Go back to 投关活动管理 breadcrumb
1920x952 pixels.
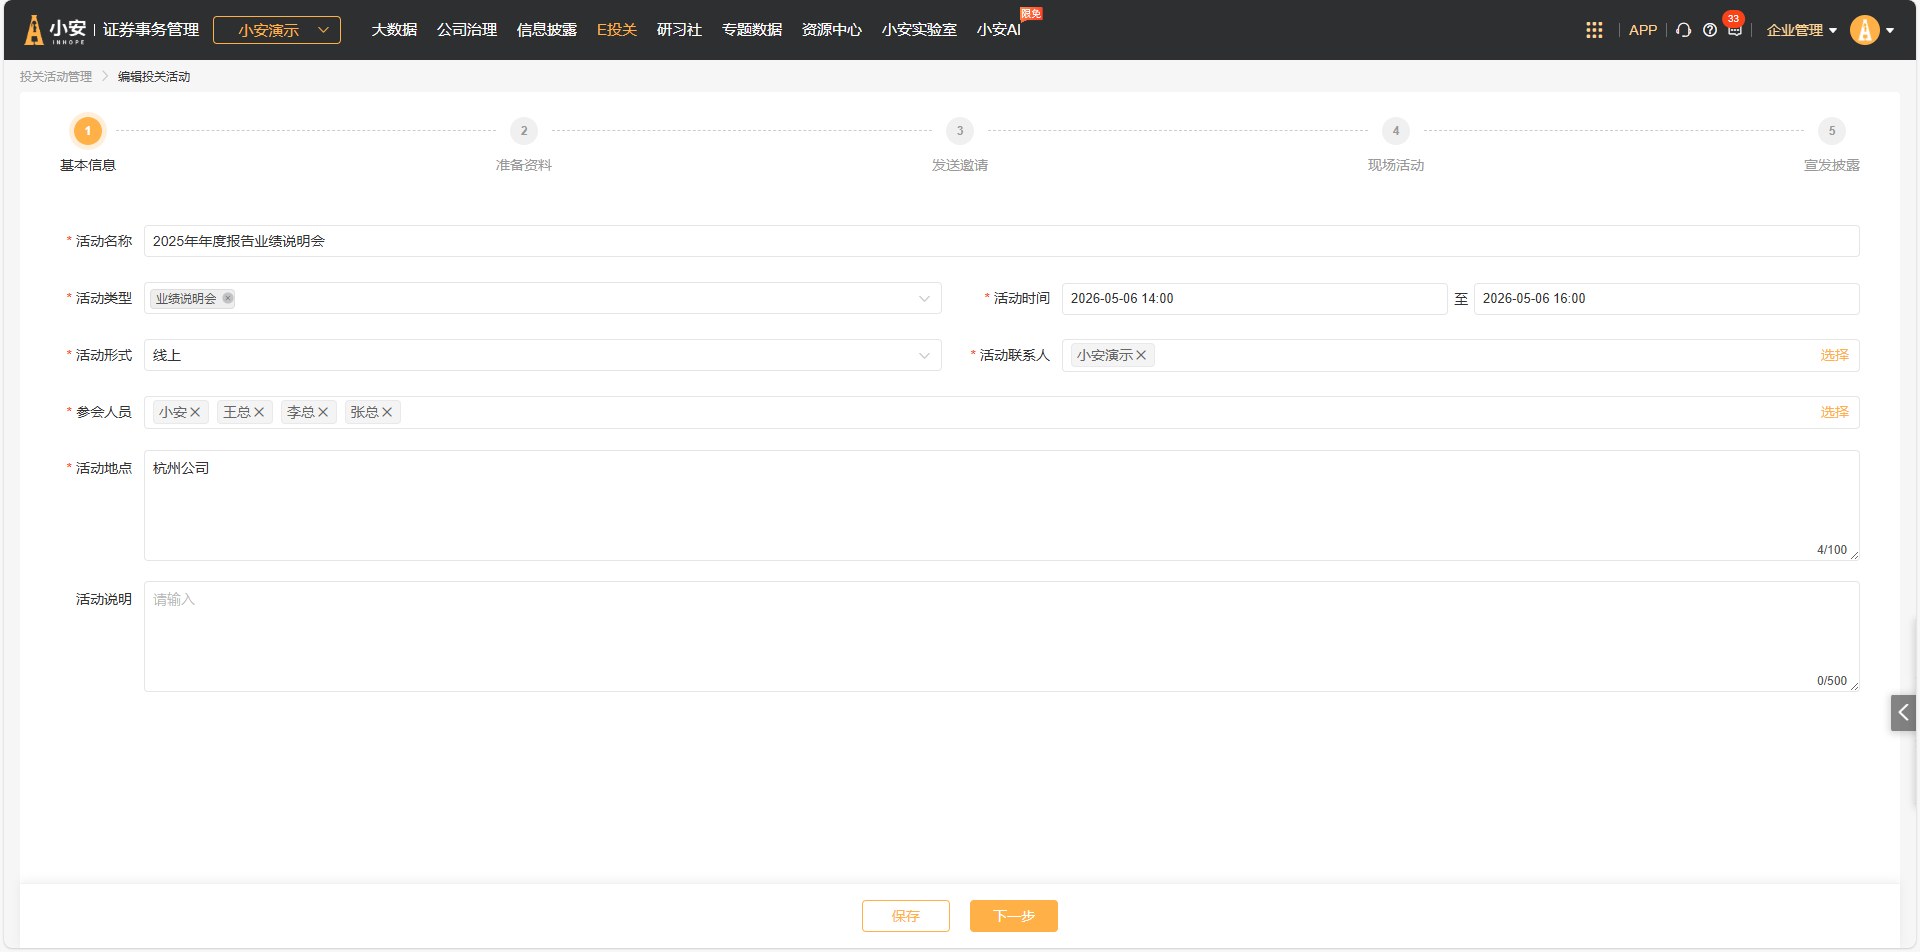(56, 77)
